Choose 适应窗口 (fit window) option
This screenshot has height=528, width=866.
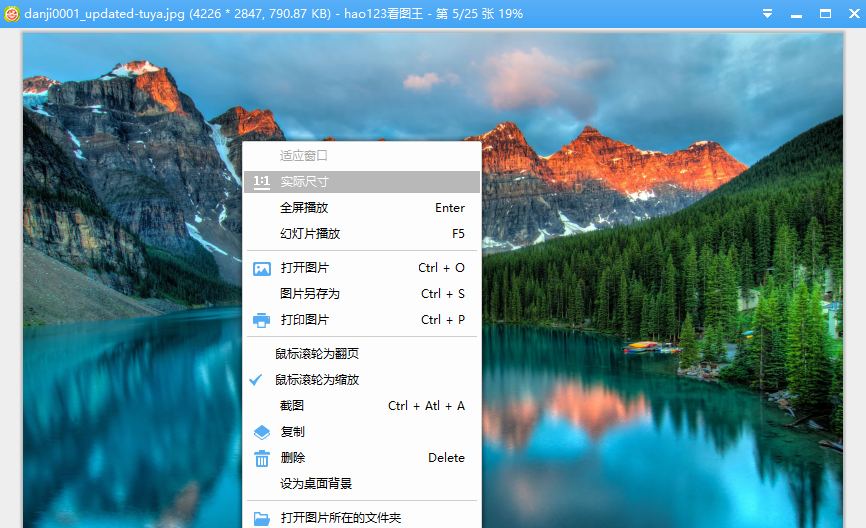click(x=362, y=156)
